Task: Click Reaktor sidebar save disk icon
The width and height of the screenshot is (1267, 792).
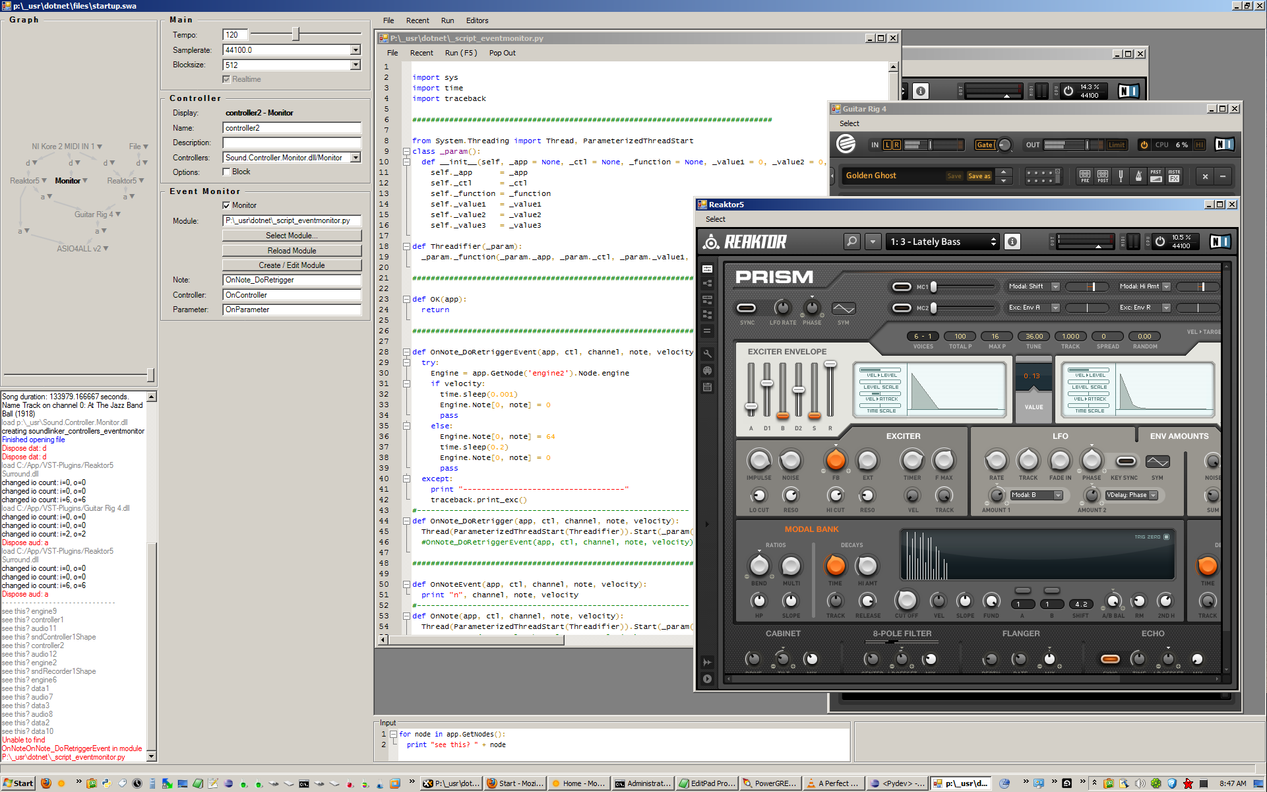Action: 708,387
